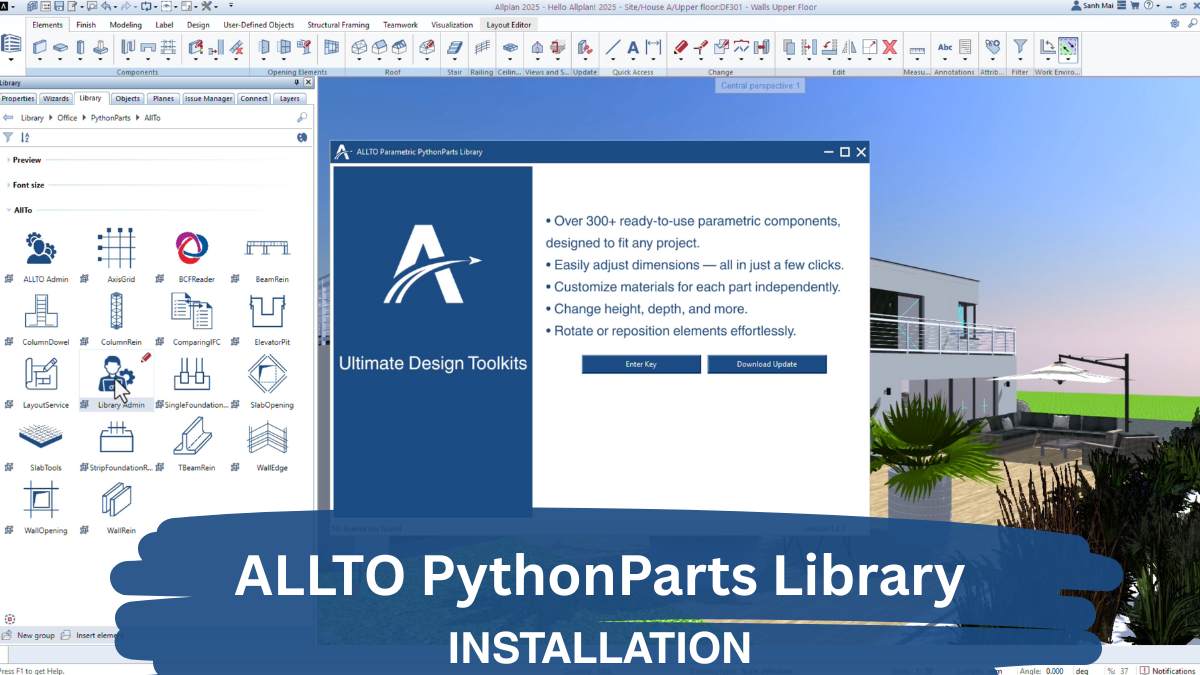Open the building role dropdown at ribbon left
Viewport: 1200px width, 675px height.
(x=11, y=59)
